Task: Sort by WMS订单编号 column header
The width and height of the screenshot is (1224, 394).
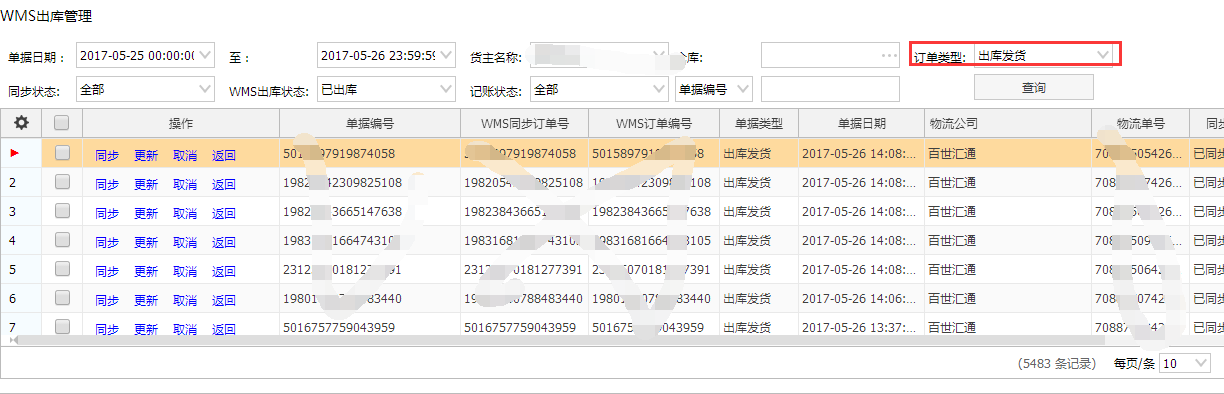Action: (654, 124)
